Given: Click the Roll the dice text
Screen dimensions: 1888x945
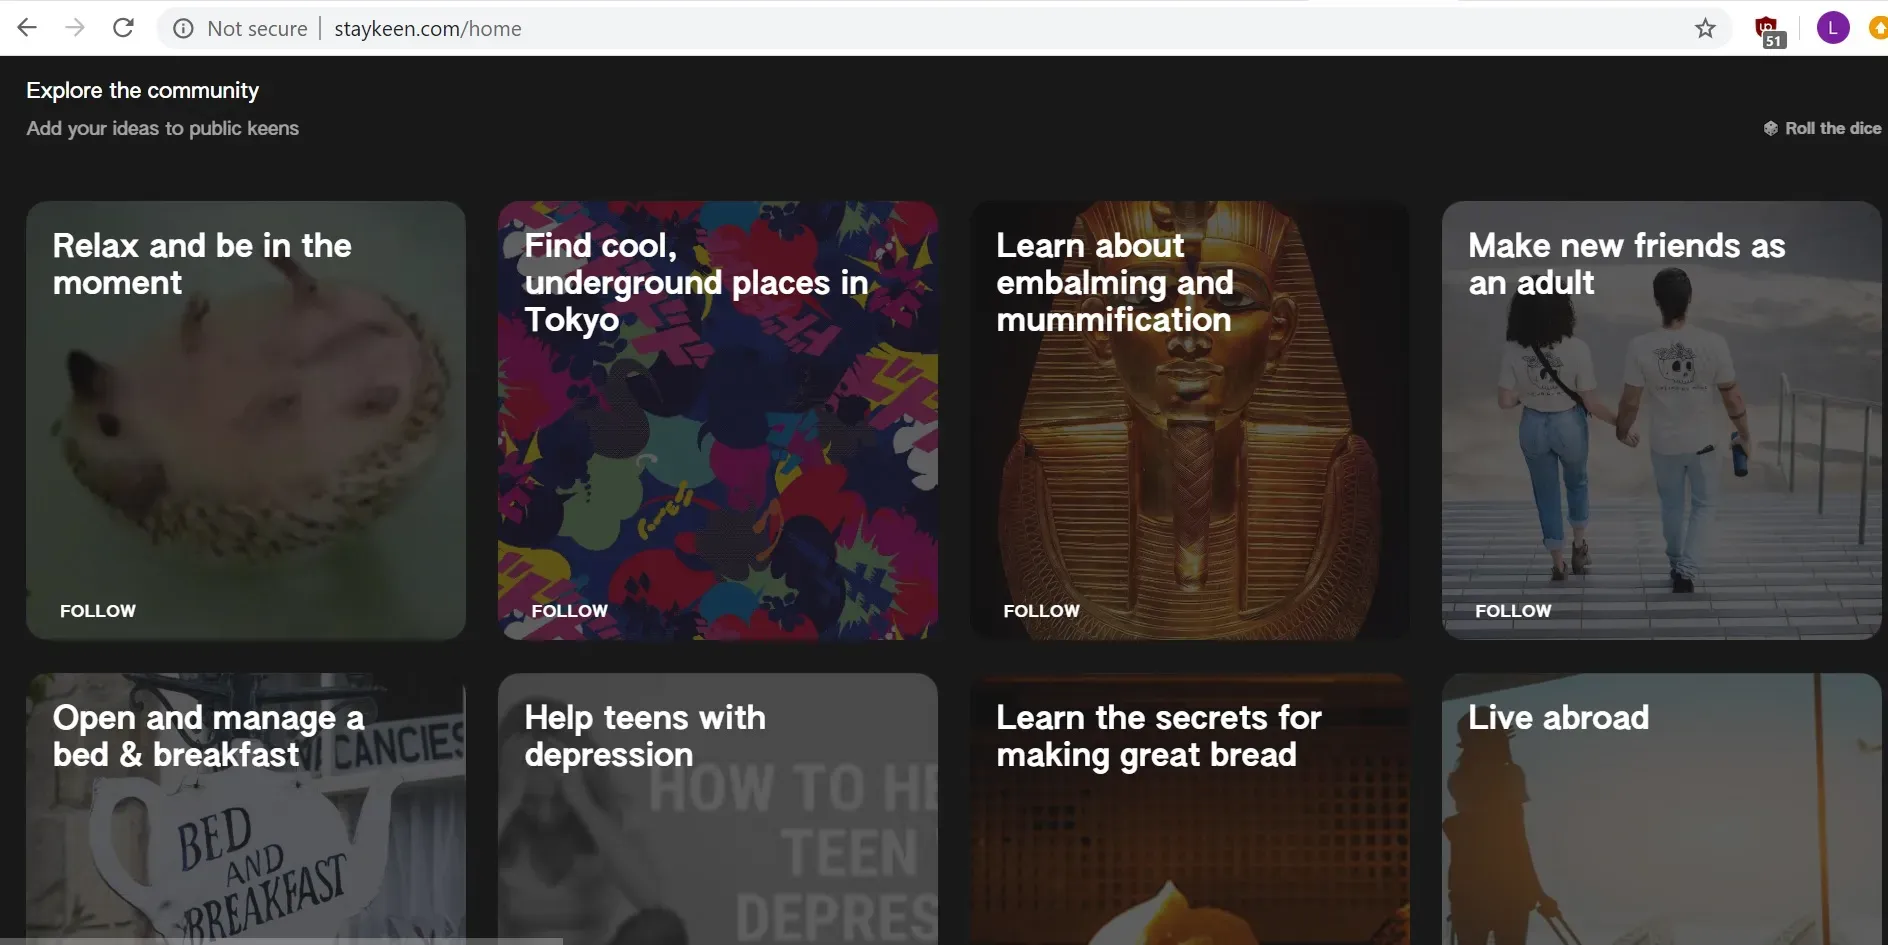Looking at the screenshot, I should point(1832,129).
